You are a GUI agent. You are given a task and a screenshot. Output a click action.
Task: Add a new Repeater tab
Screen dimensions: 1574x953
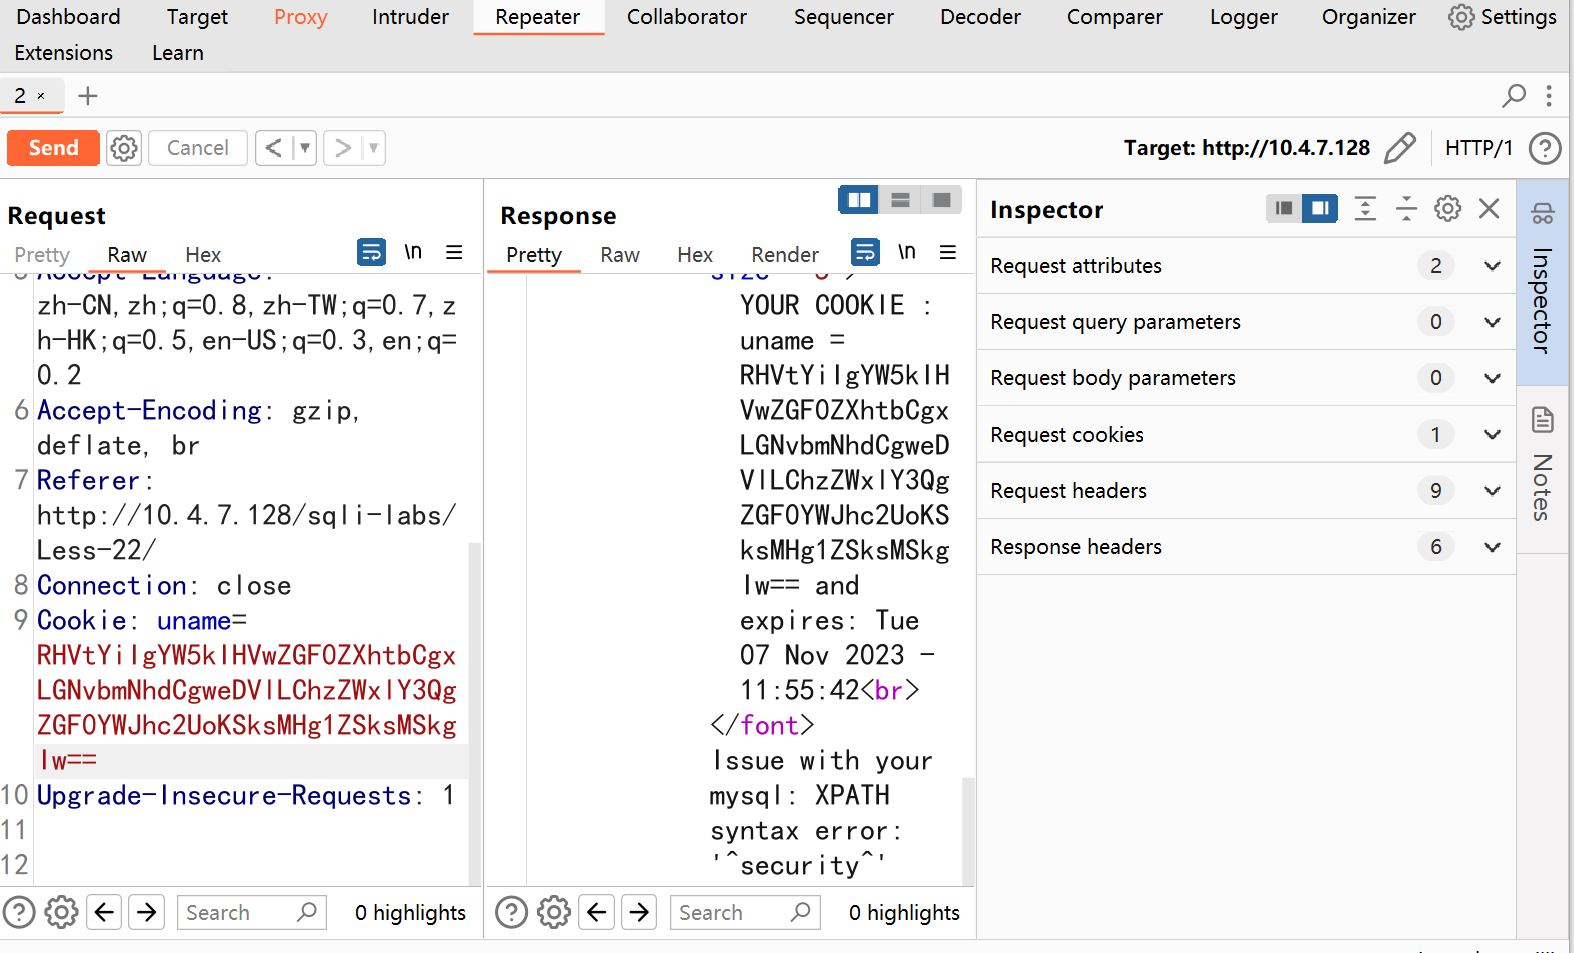point(88,95)
